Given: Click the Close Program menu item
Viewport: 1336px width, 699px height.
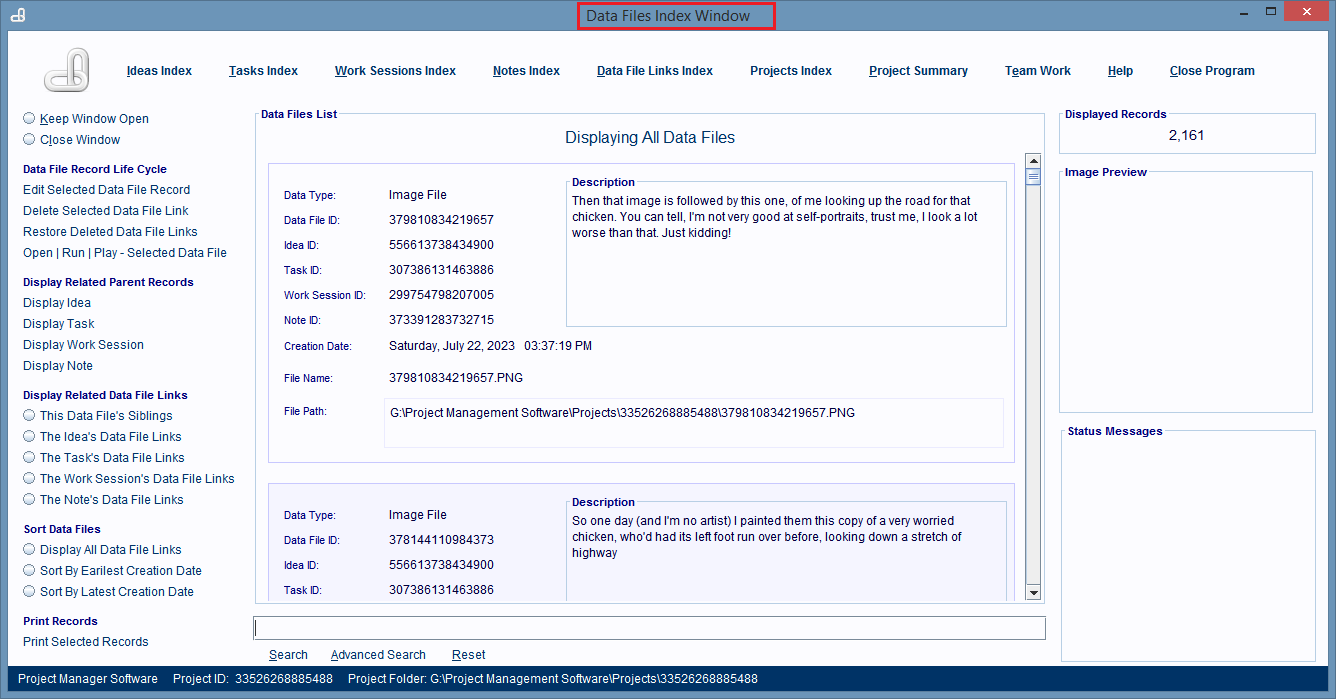Looking at the screenshot, I should pos(1211,71).
